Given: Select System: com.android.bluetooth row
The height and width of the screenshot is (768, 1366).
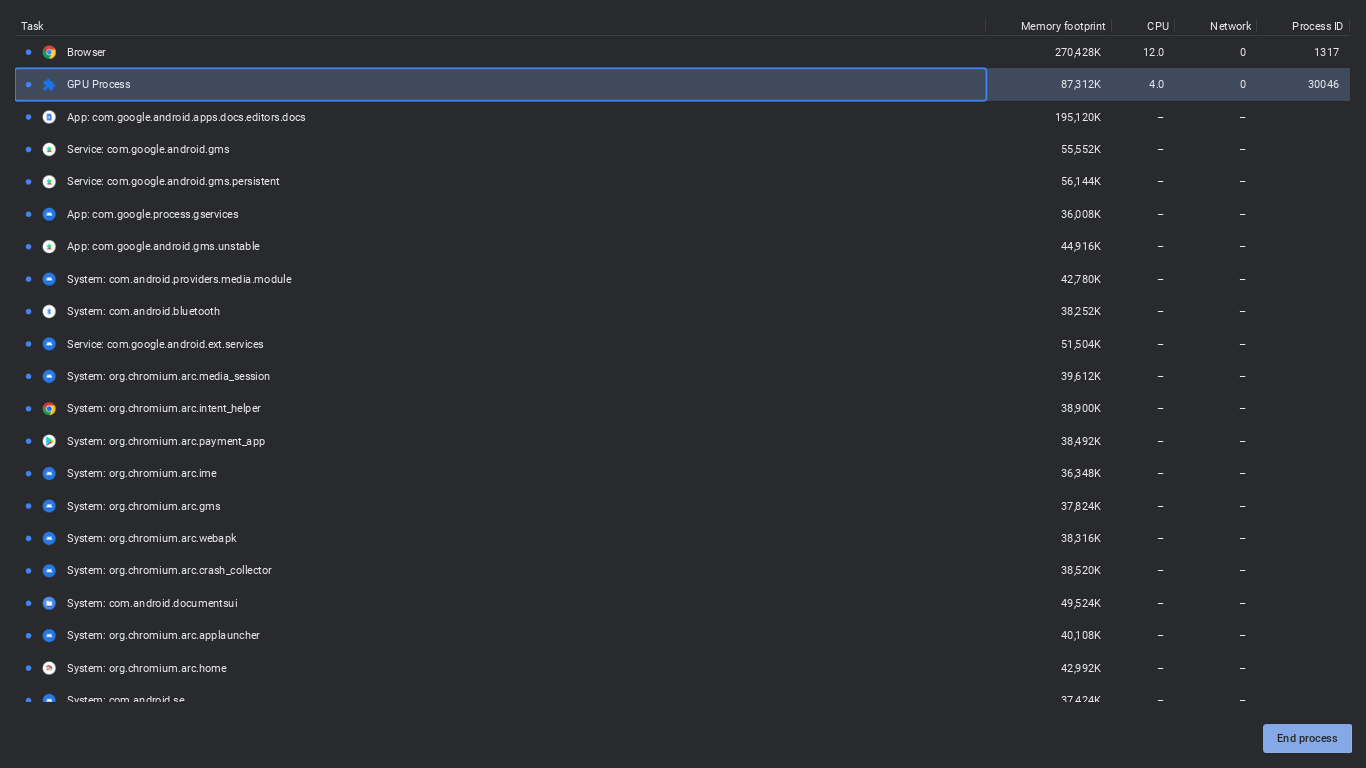Looking at the screenshot, I should [682, 311].
